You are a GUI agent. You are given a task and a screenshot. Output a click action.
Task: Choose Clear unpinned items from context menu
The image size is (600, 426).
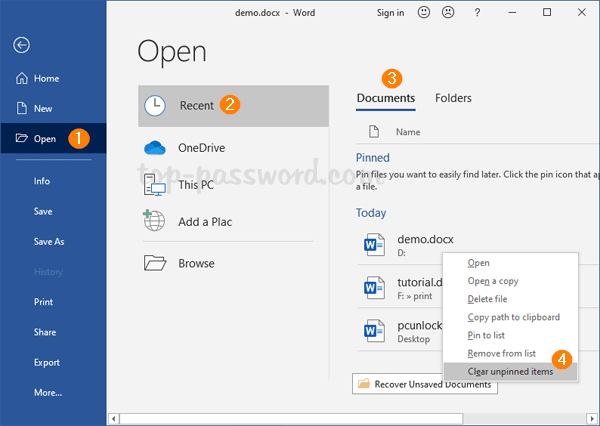(x=509, y=371)
